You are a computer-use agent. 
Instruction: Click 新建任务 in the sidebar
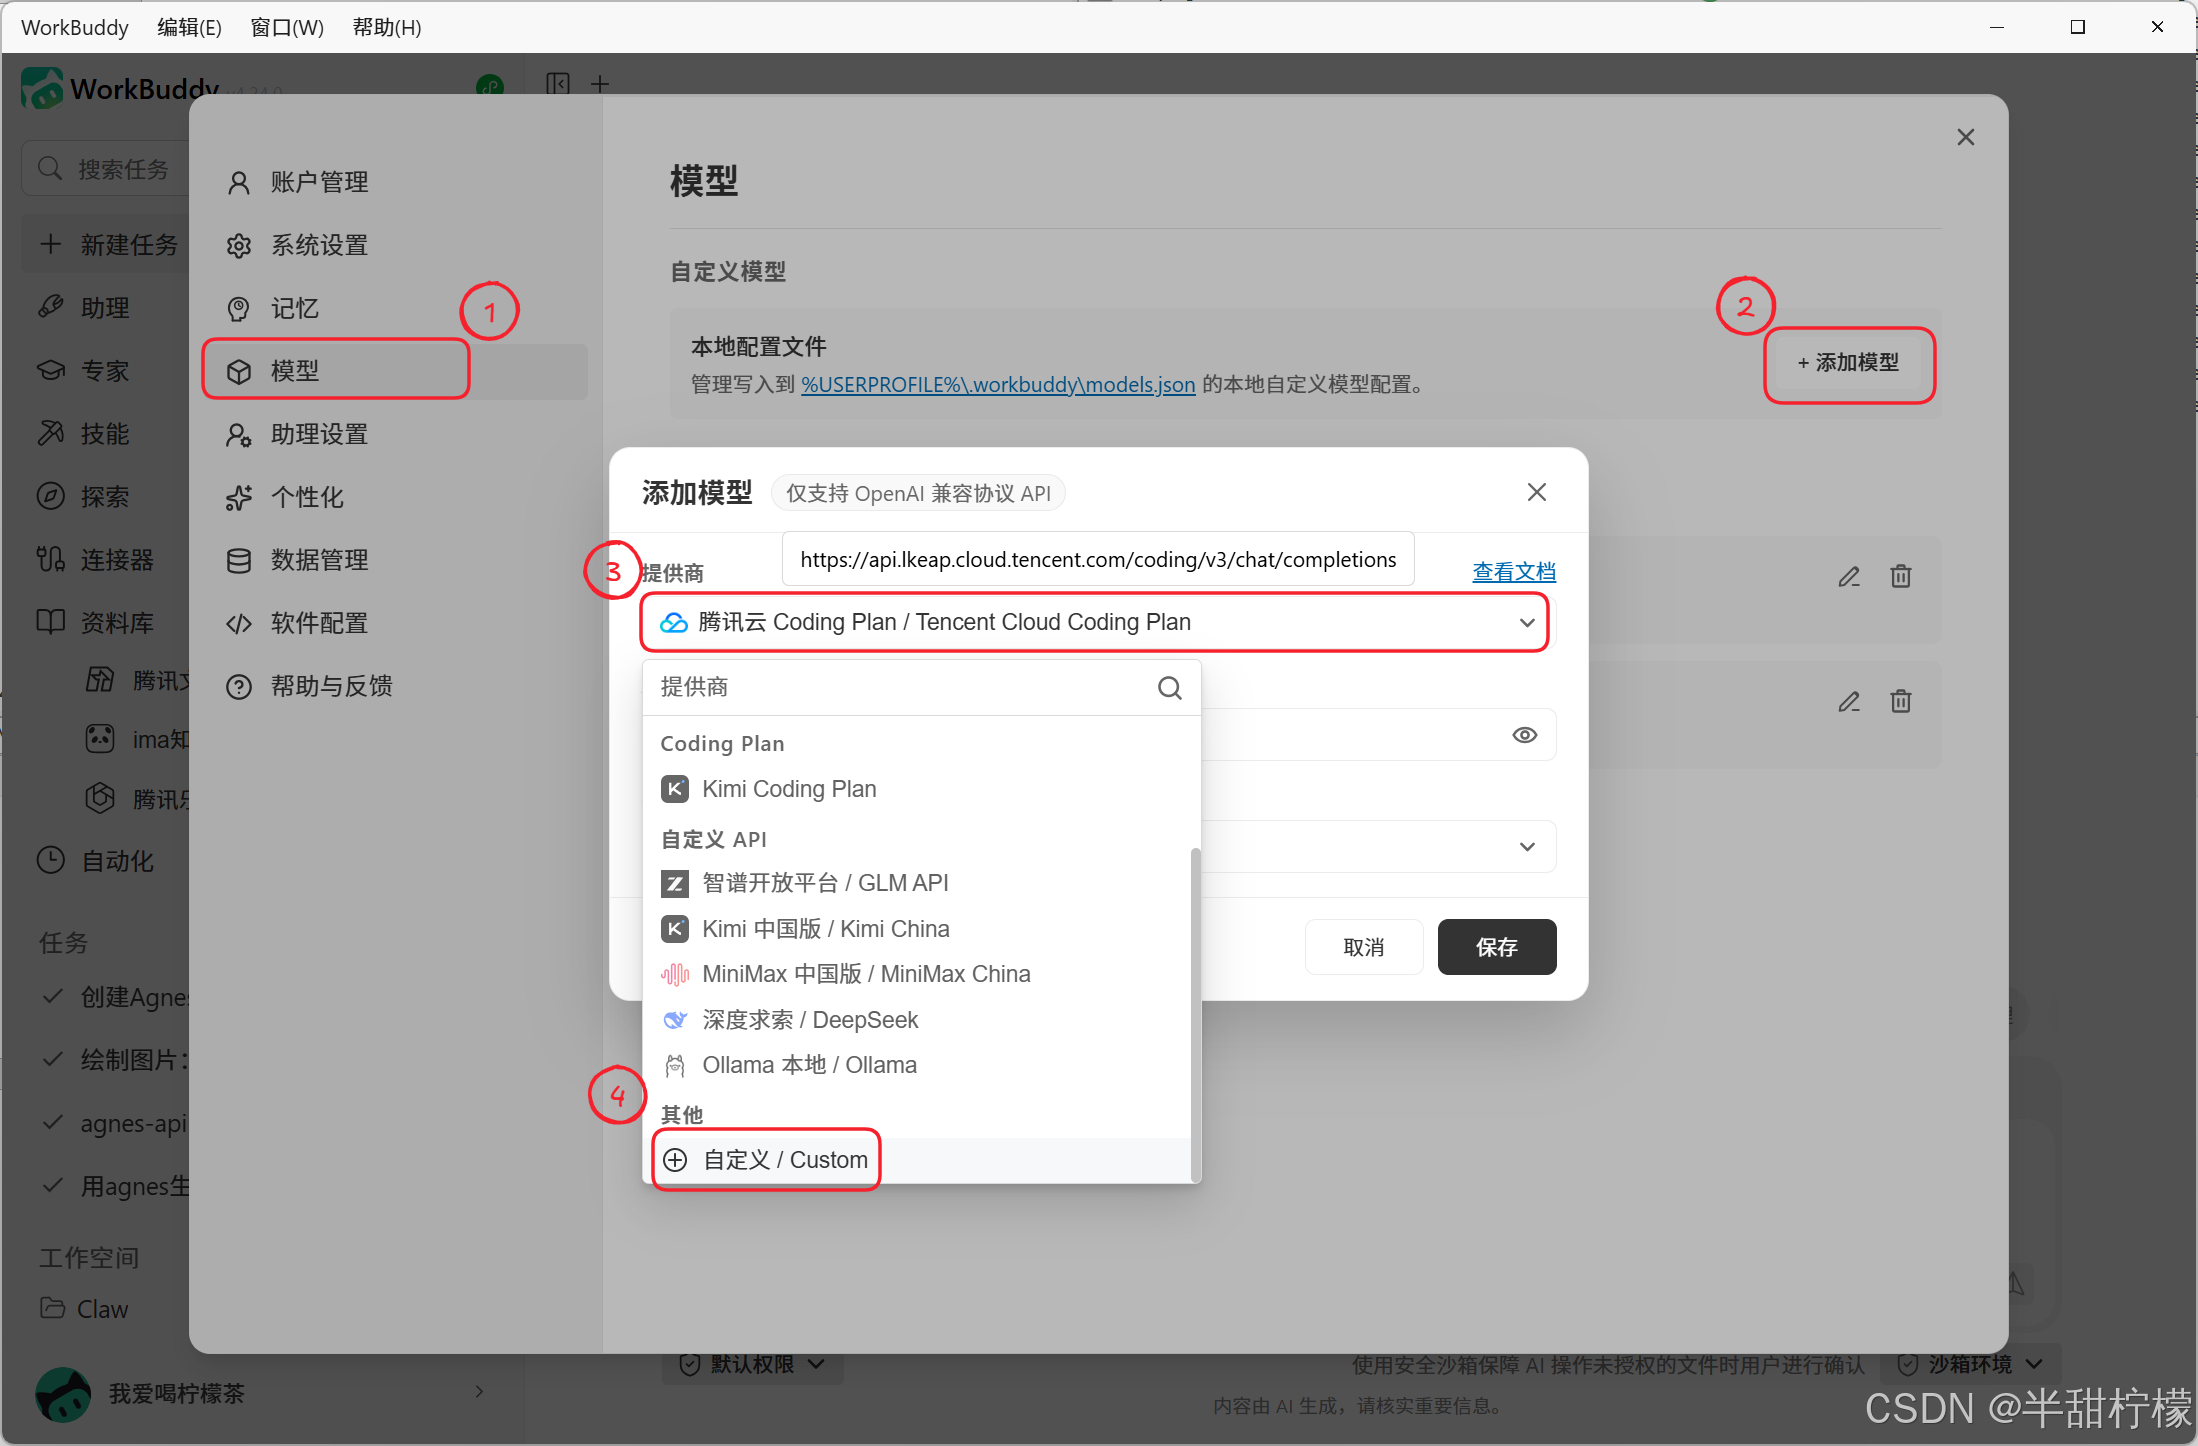tap(107, 245)
